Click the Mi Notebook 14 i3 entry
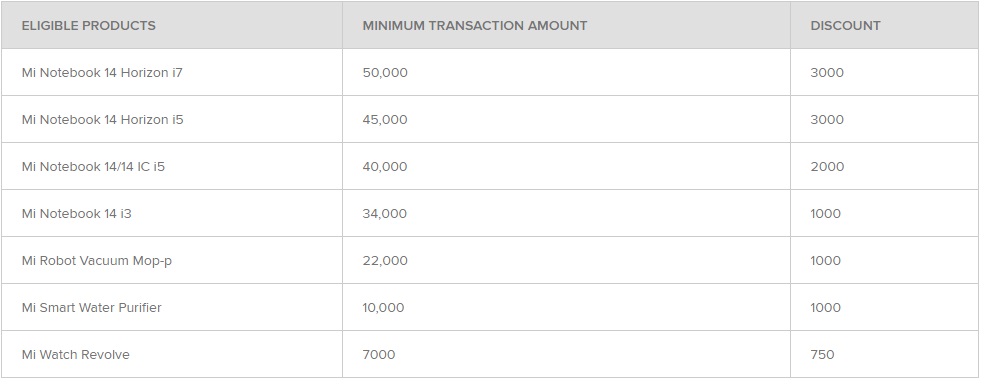This screenshot has height=385, width=985. (x=77, y=214)
